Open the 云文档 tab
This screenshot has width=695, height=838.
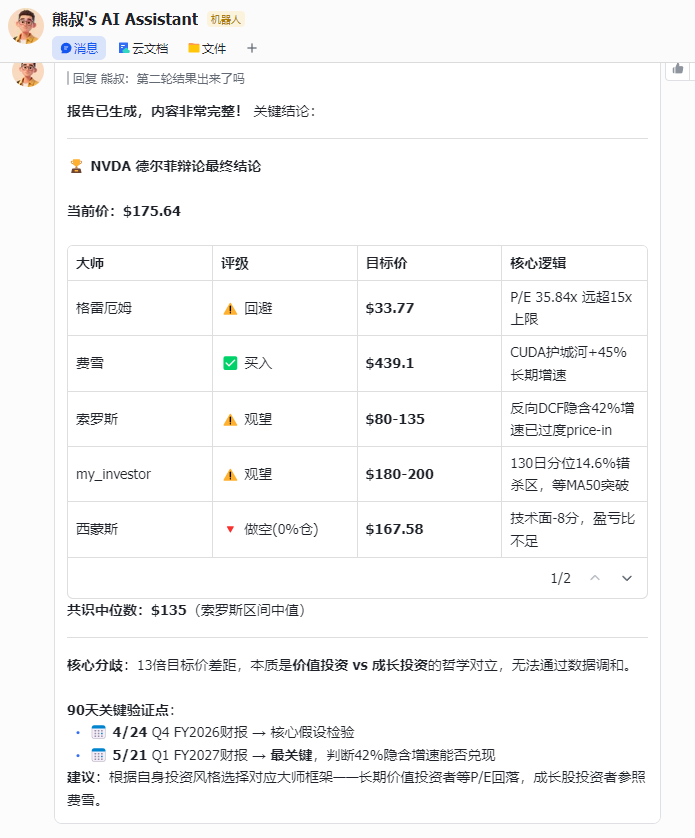click(x=143, y=48)
